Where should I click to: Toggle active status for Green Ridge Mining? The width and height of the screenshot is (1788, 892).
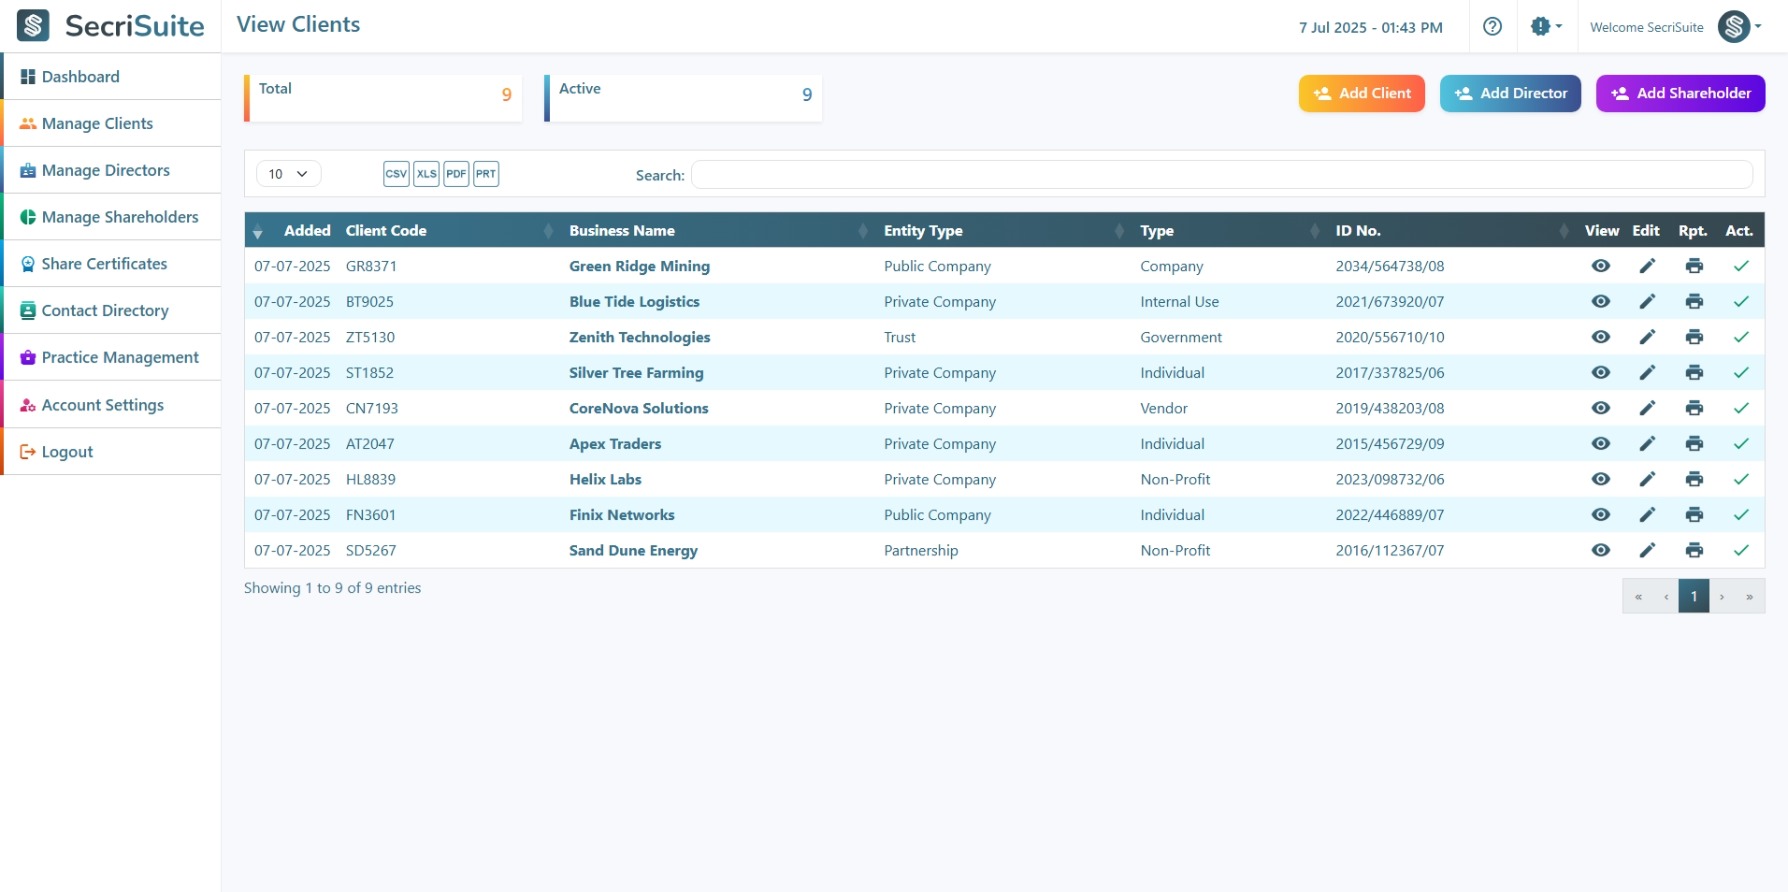pyautogui.click(x=1741, y=266)
